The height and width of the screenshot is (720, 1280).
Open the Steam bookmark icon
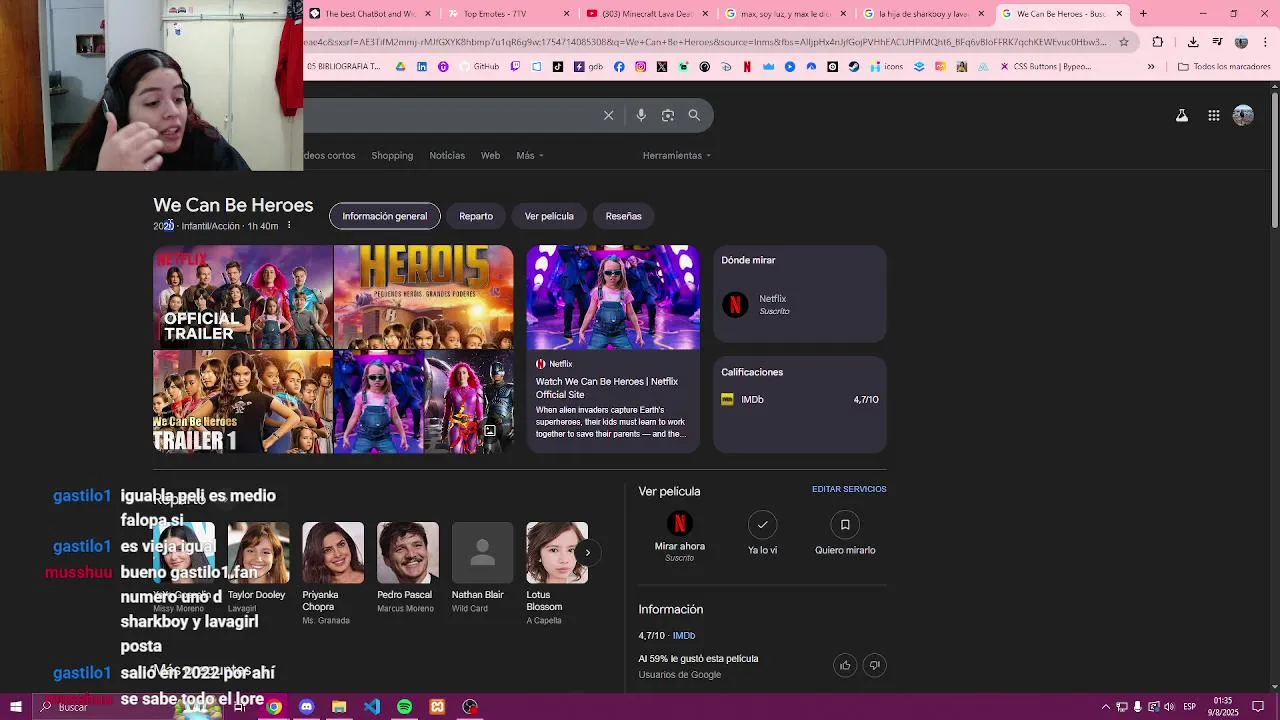[x=854, y=67]
